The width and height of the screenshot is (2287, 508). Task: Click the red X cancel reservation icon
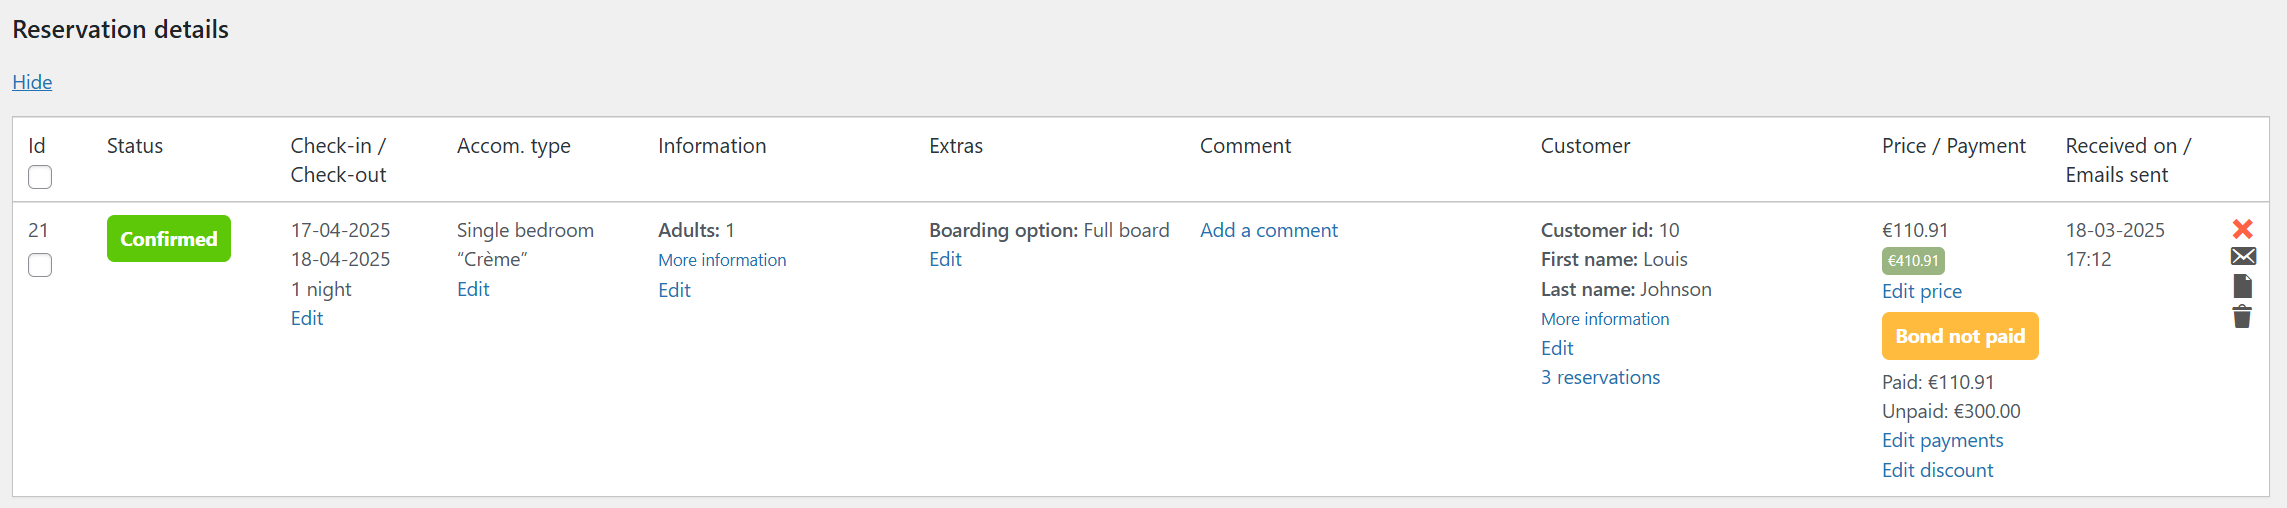point(2242,229)
